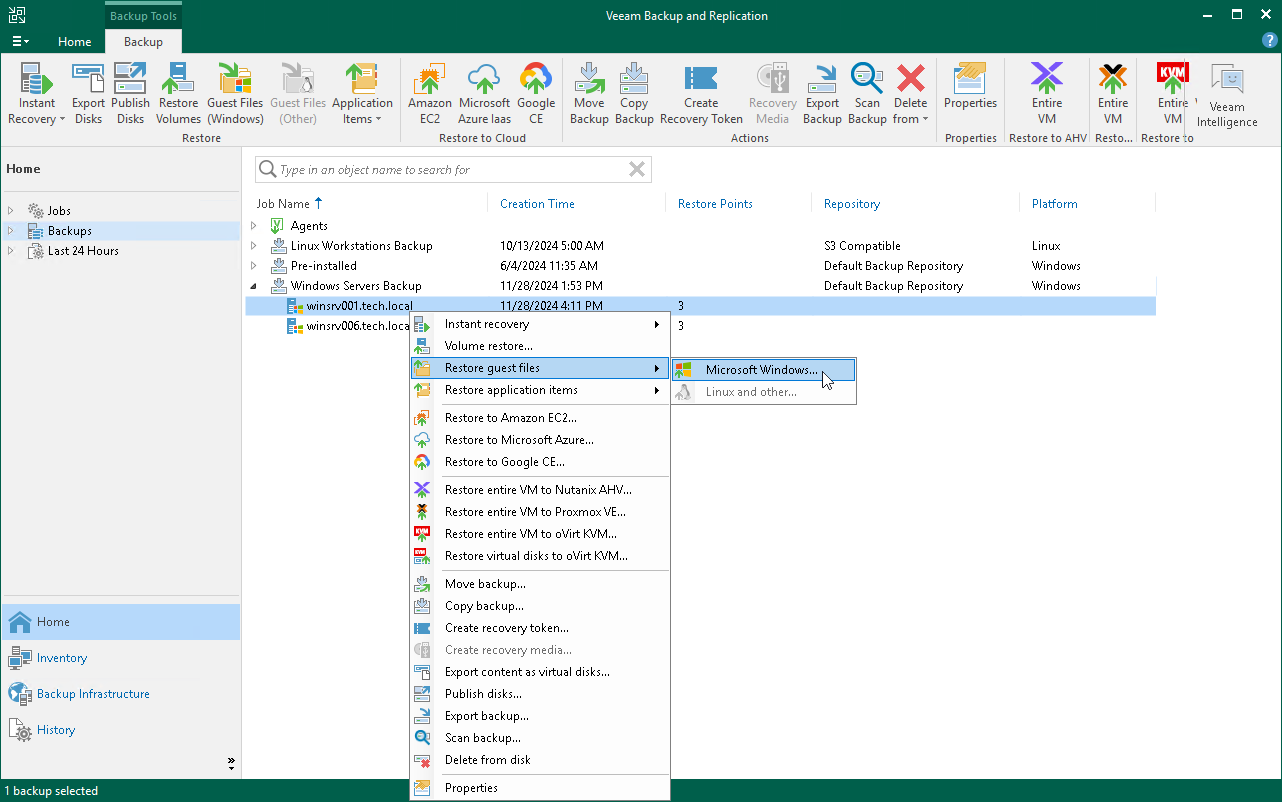Open Delete from dropdown in ribbon

(x=911, y=94)
